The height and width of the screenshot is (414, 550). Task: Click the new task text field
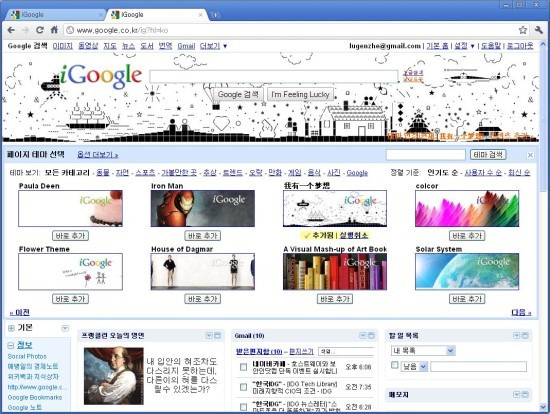[x=478, y=367]
